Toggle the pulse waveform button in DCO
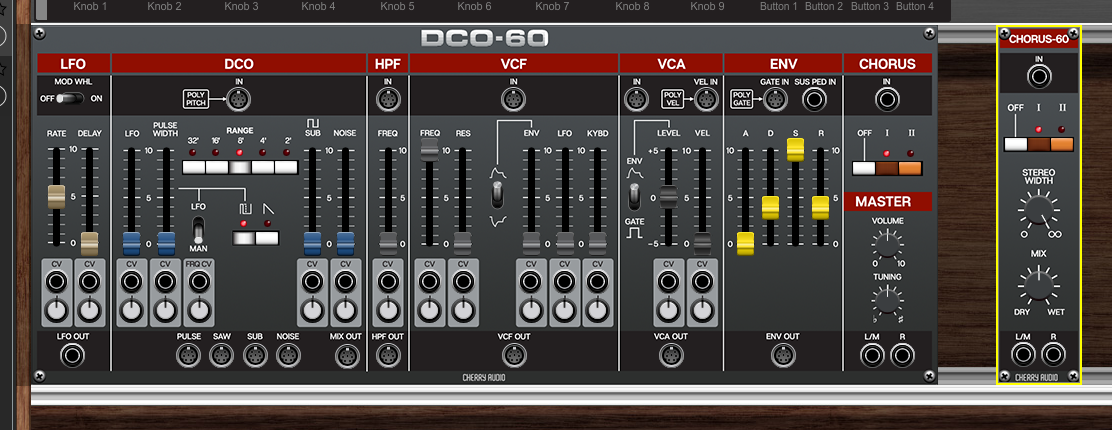1112x430 pixels. pos(244,238)
